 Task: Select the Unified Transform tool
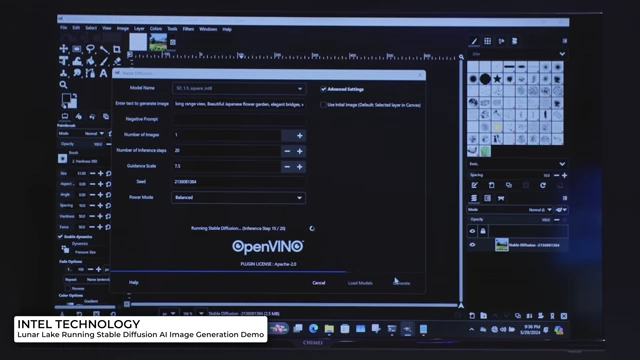point(64,61)
